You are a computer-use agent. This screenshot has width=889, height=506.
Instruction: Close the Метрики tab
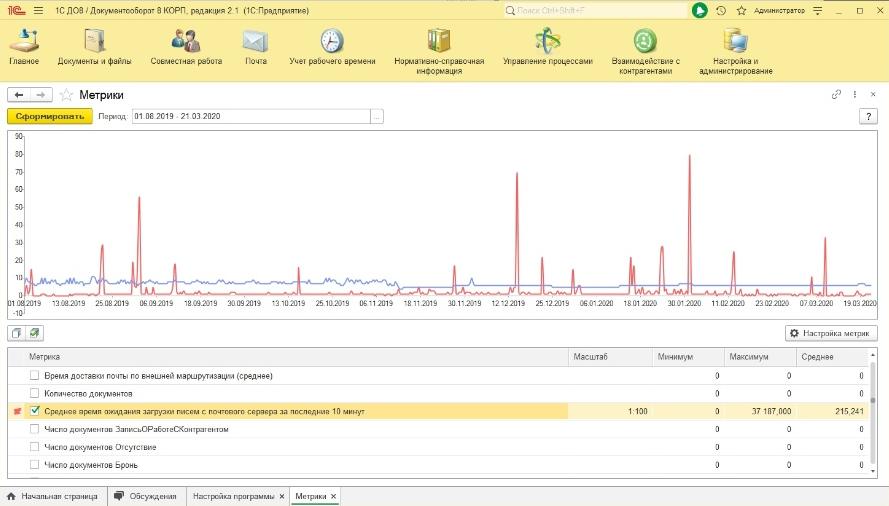(333, 496)
